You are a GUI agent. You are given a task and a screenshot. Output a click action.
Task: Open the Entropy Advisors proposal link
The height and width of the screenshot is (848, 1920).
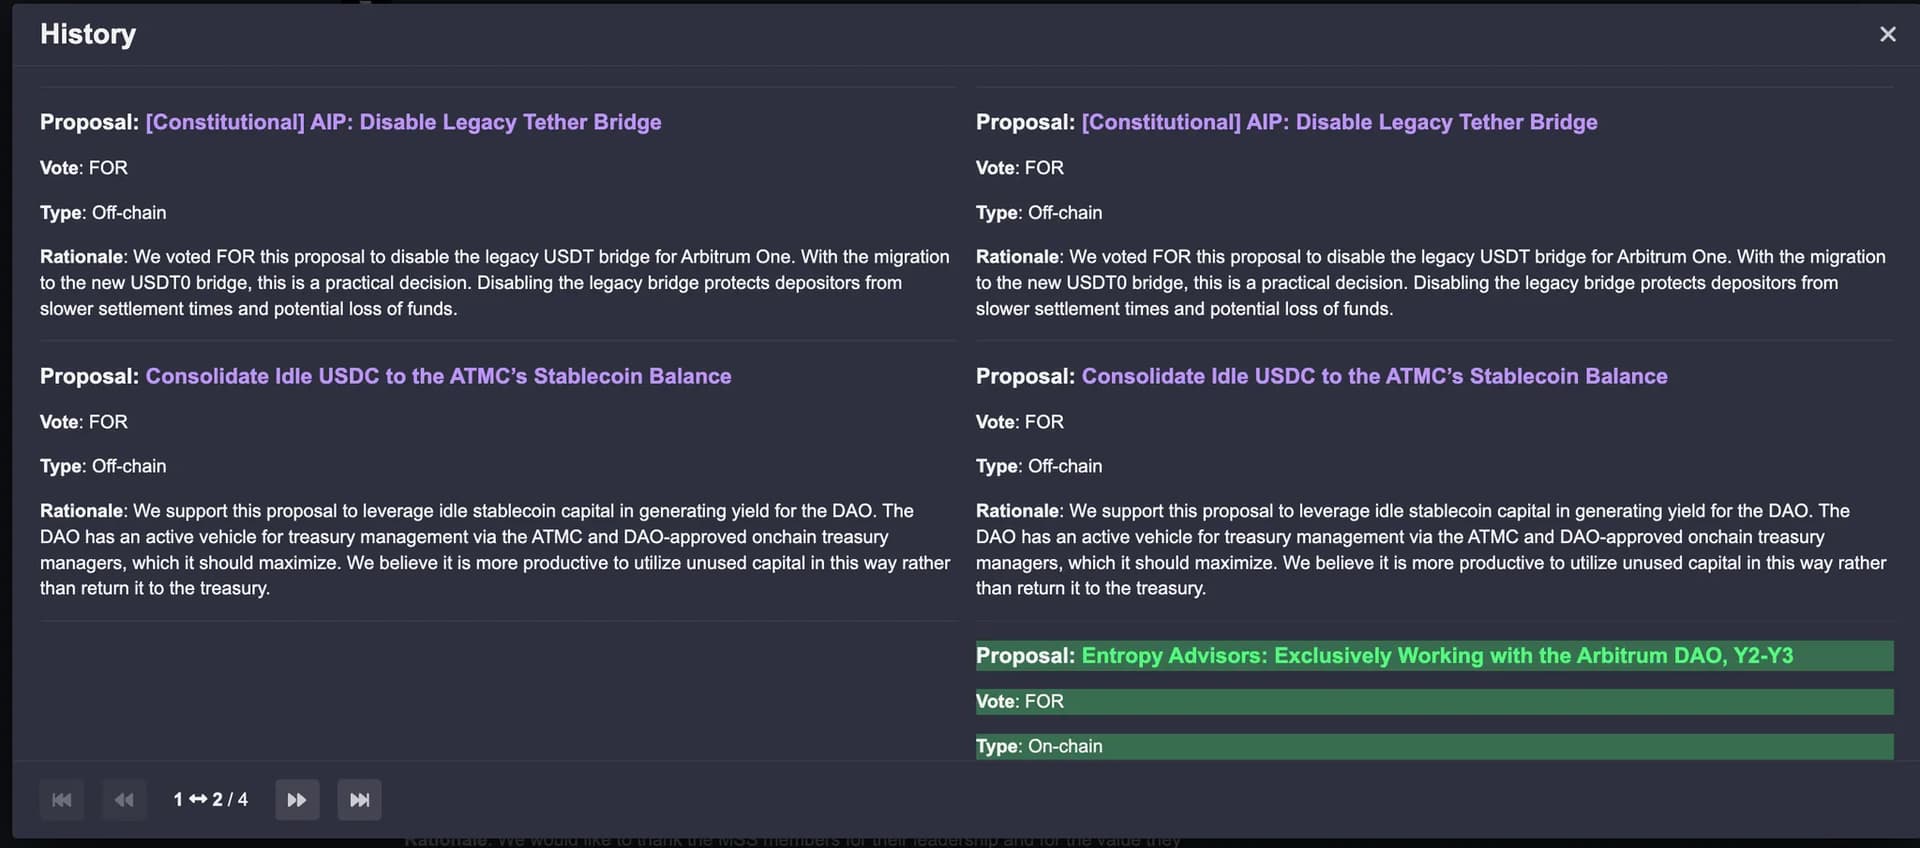1437,656
